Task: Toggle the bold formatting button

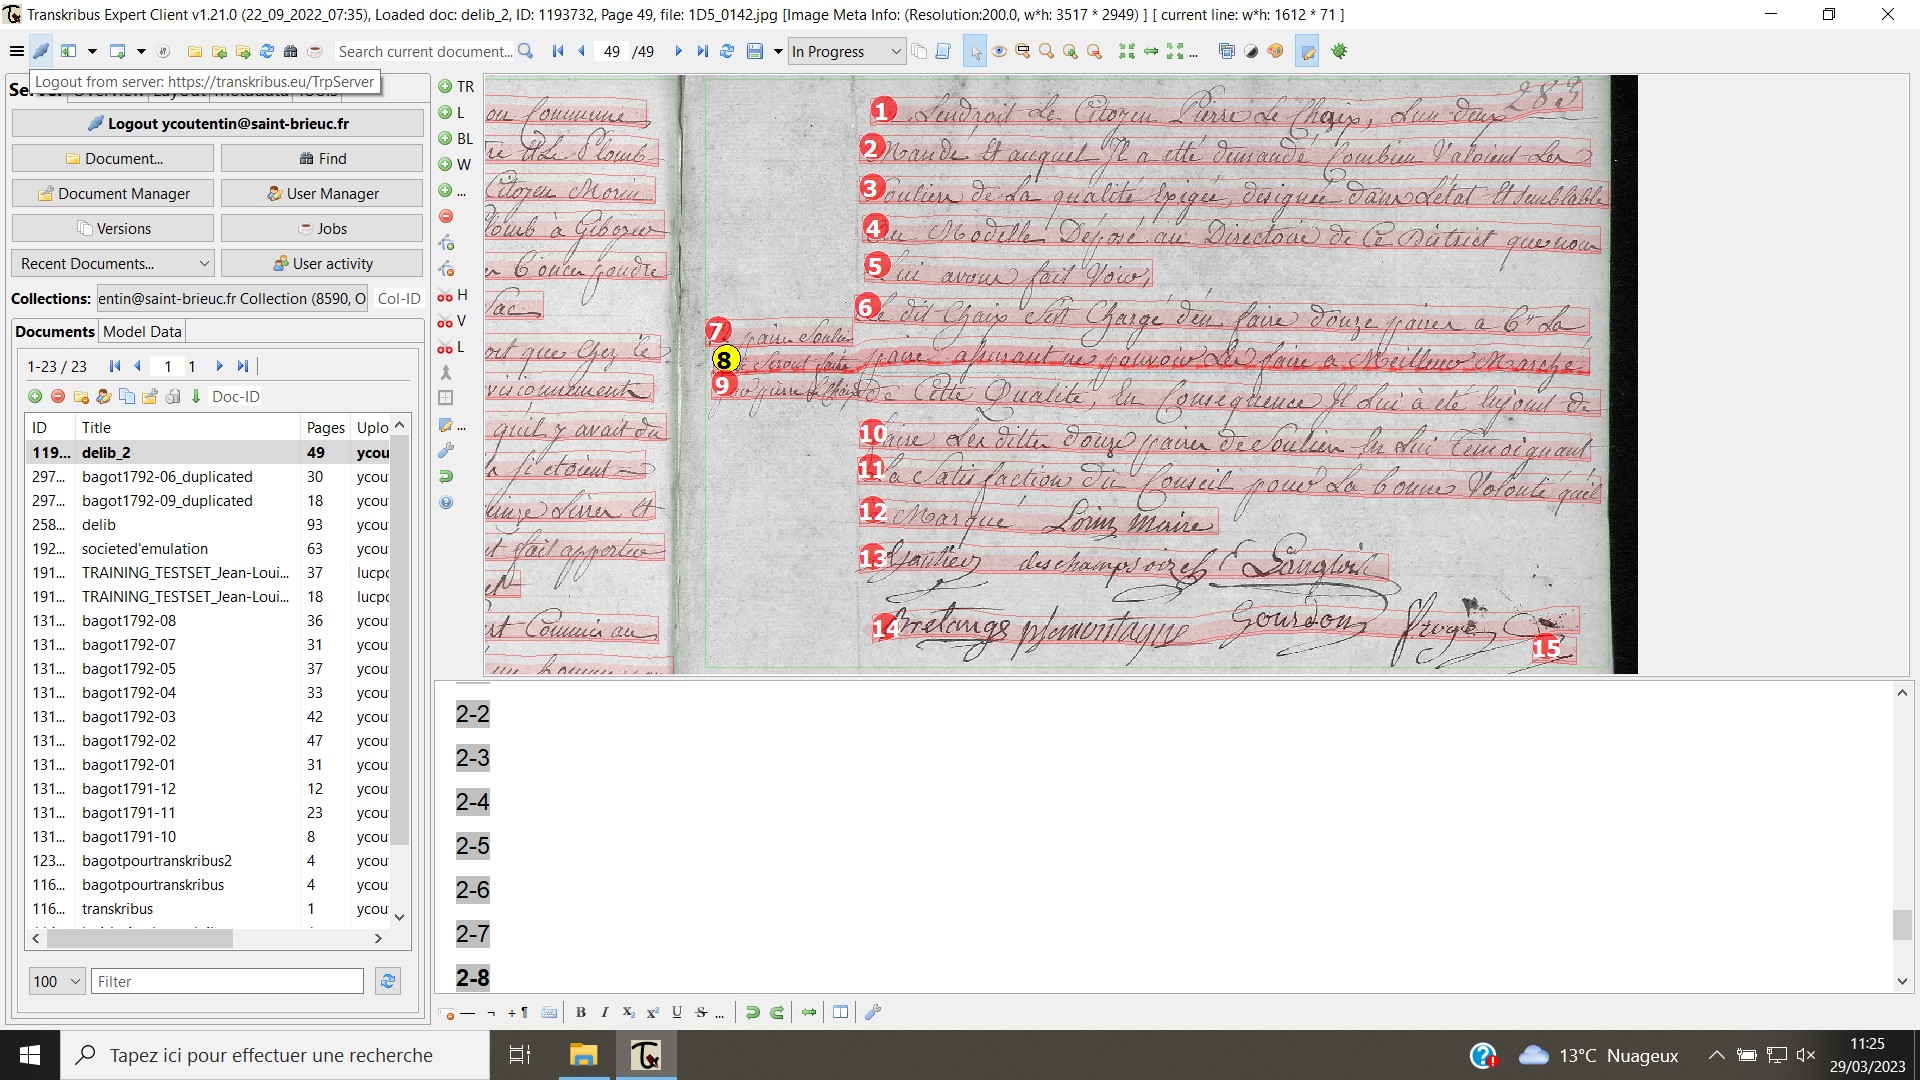Action: click(580, 1011)
